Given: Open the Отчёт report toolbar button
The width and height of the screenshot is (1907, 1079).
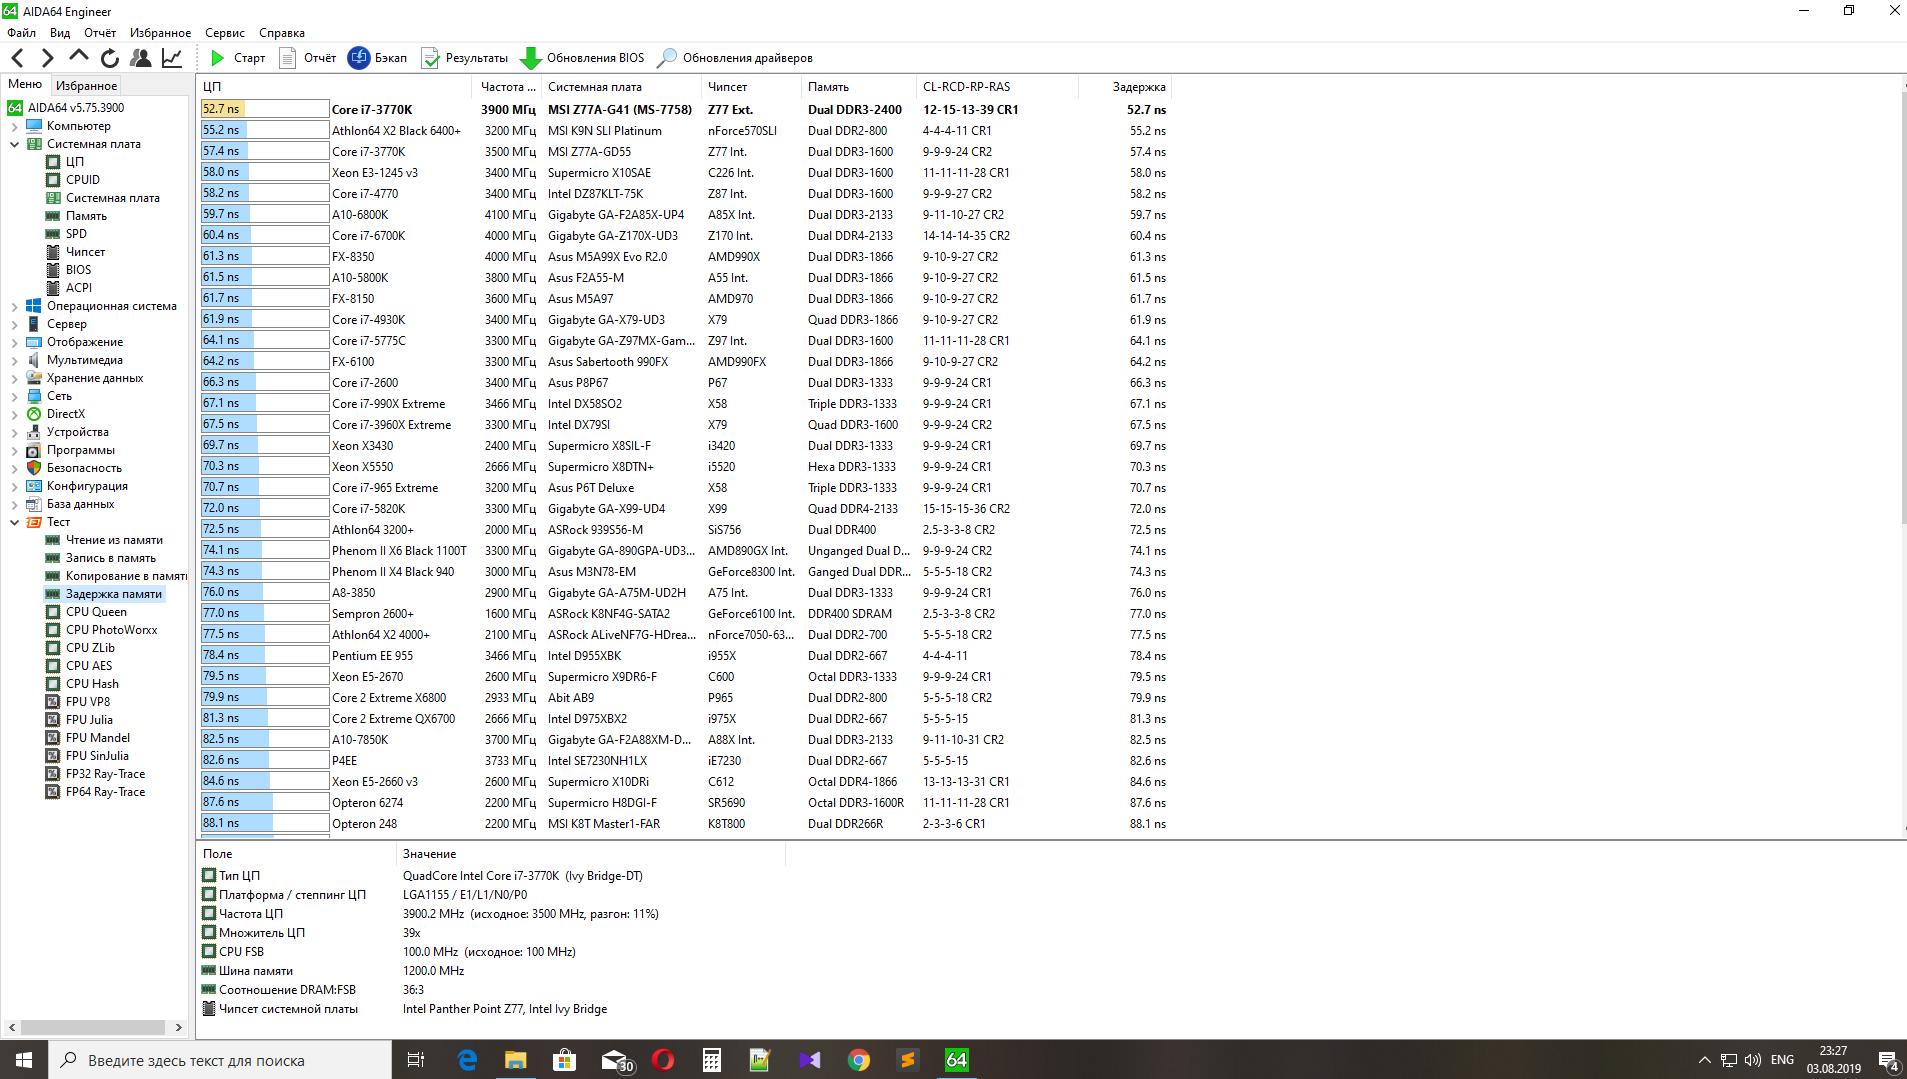Looking at the screenshot, I should pyautogui.click(x=307, y=58).
